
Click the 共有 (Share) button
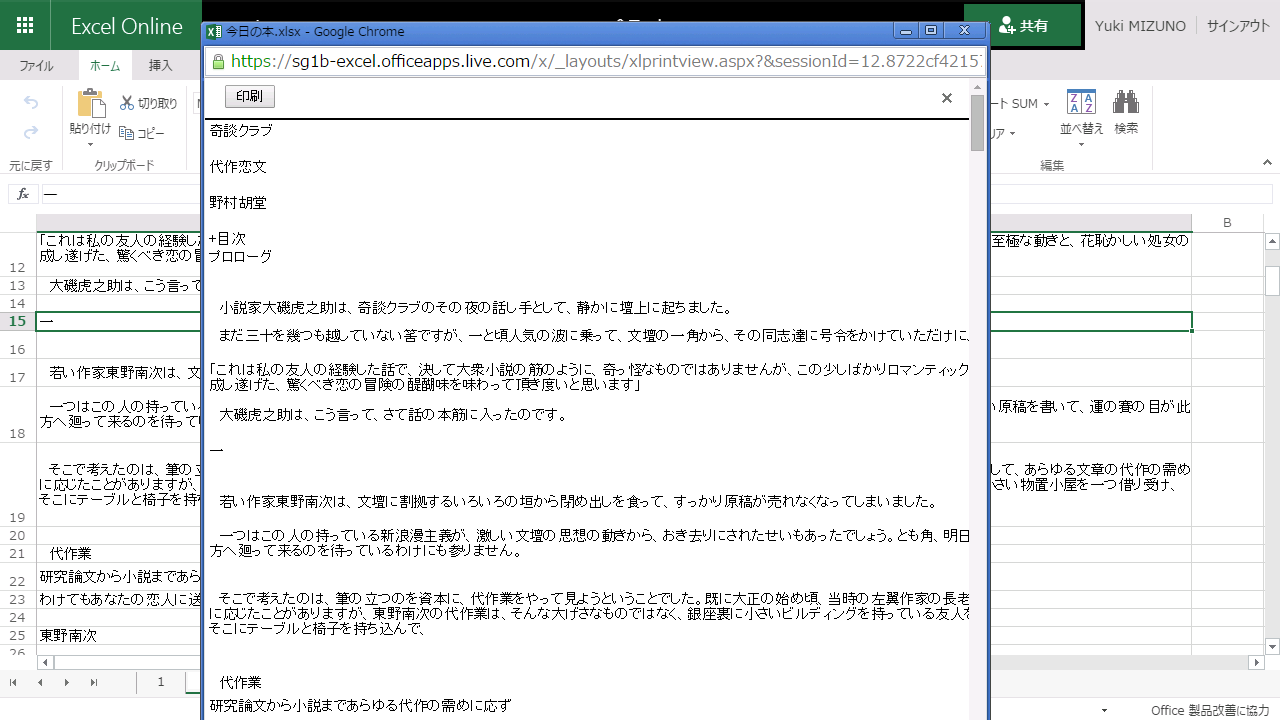[x=1022, y=25]
